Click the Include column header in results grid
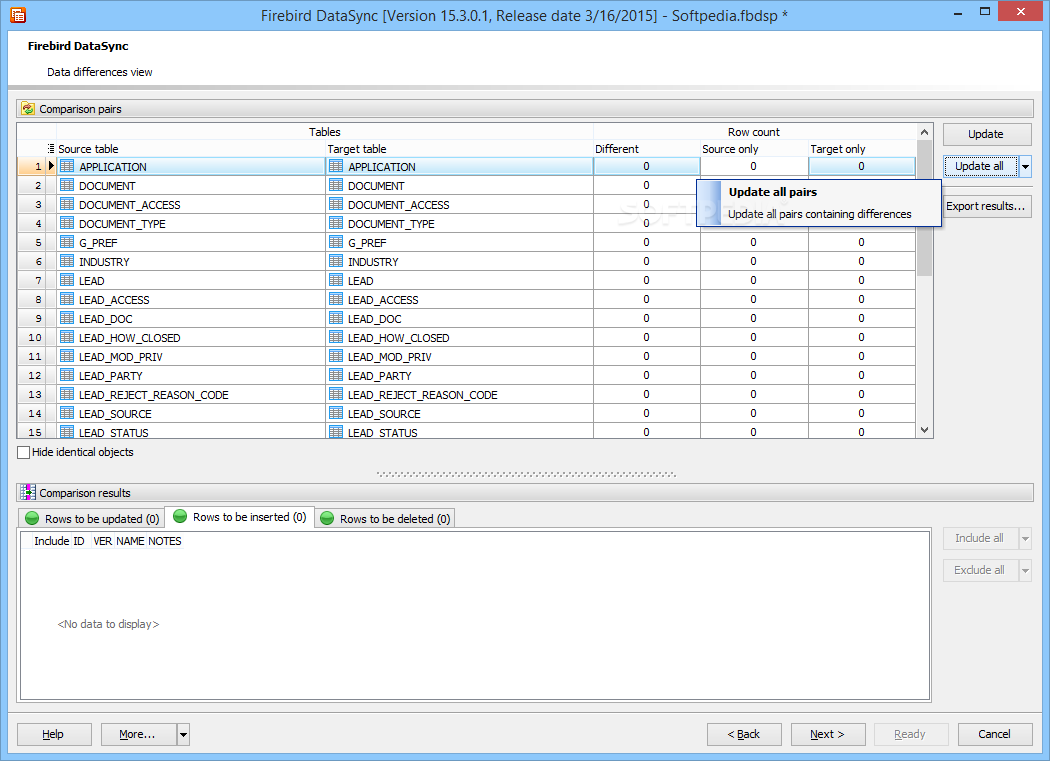The width and height of the screenshot is (1050, 761). click(52, 541)
